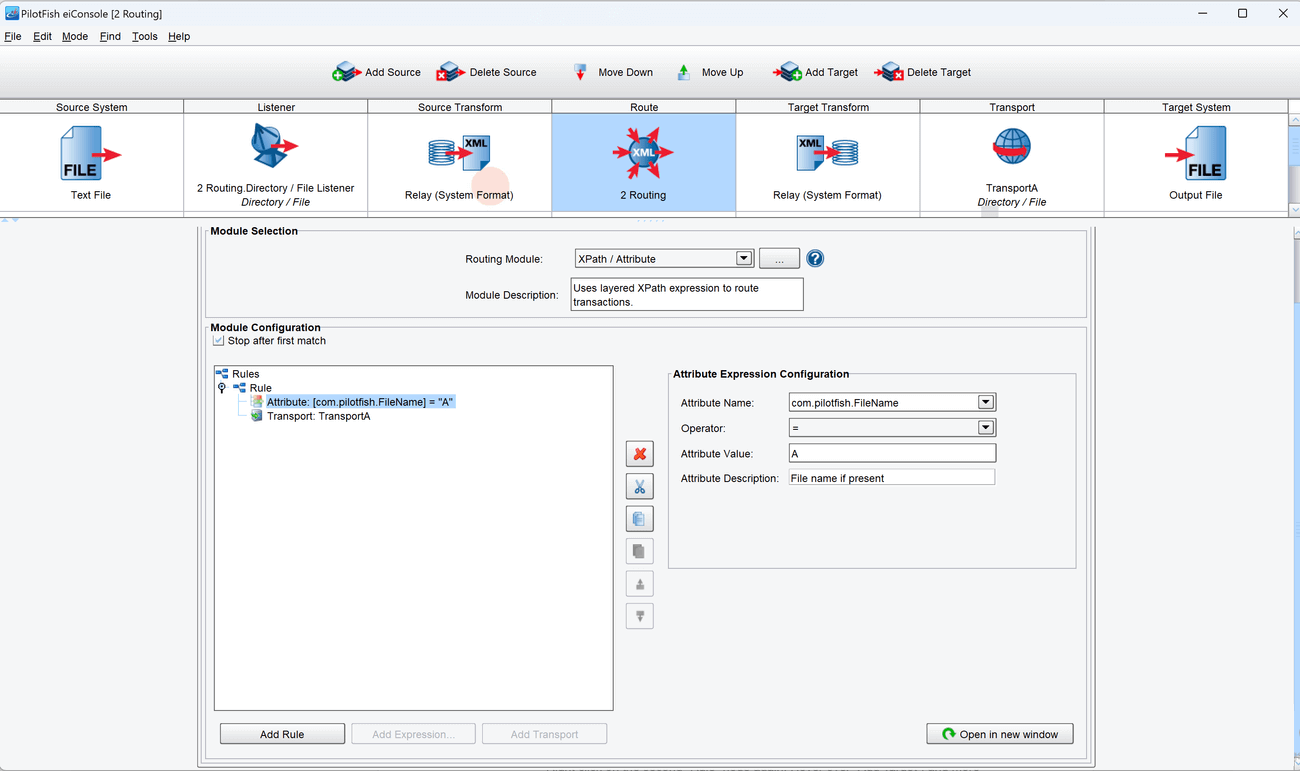Click the disabled paste icon

pos(640,551)
